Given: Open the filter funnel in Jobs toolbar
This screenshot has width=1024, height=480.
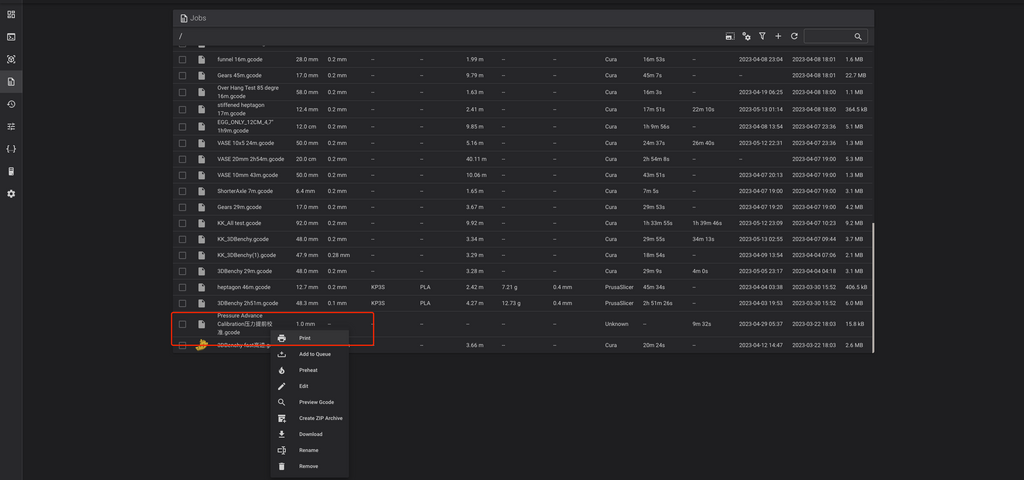Looking at the screenshot, I should click(762, 37).
